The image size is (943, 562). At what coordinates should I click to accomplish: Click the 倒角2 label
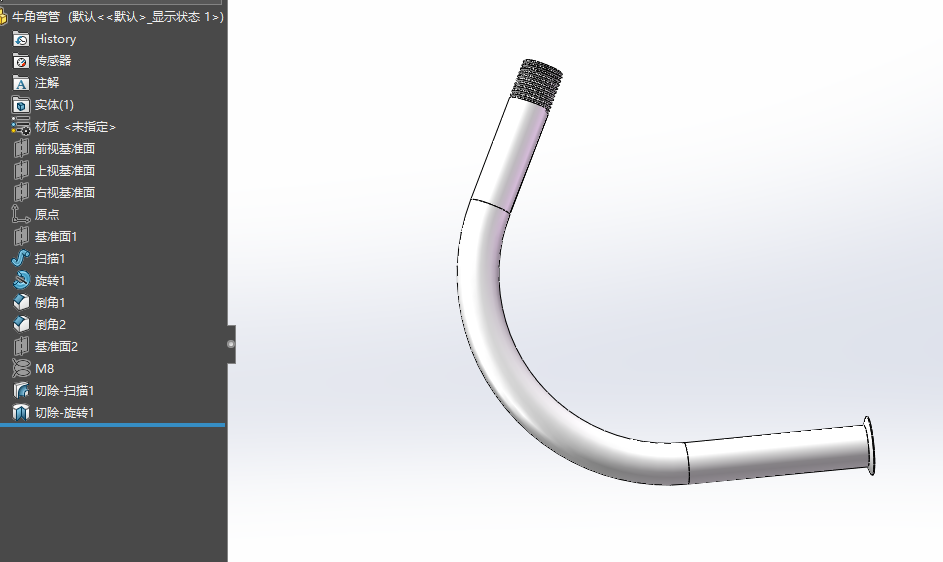[51, 324]
